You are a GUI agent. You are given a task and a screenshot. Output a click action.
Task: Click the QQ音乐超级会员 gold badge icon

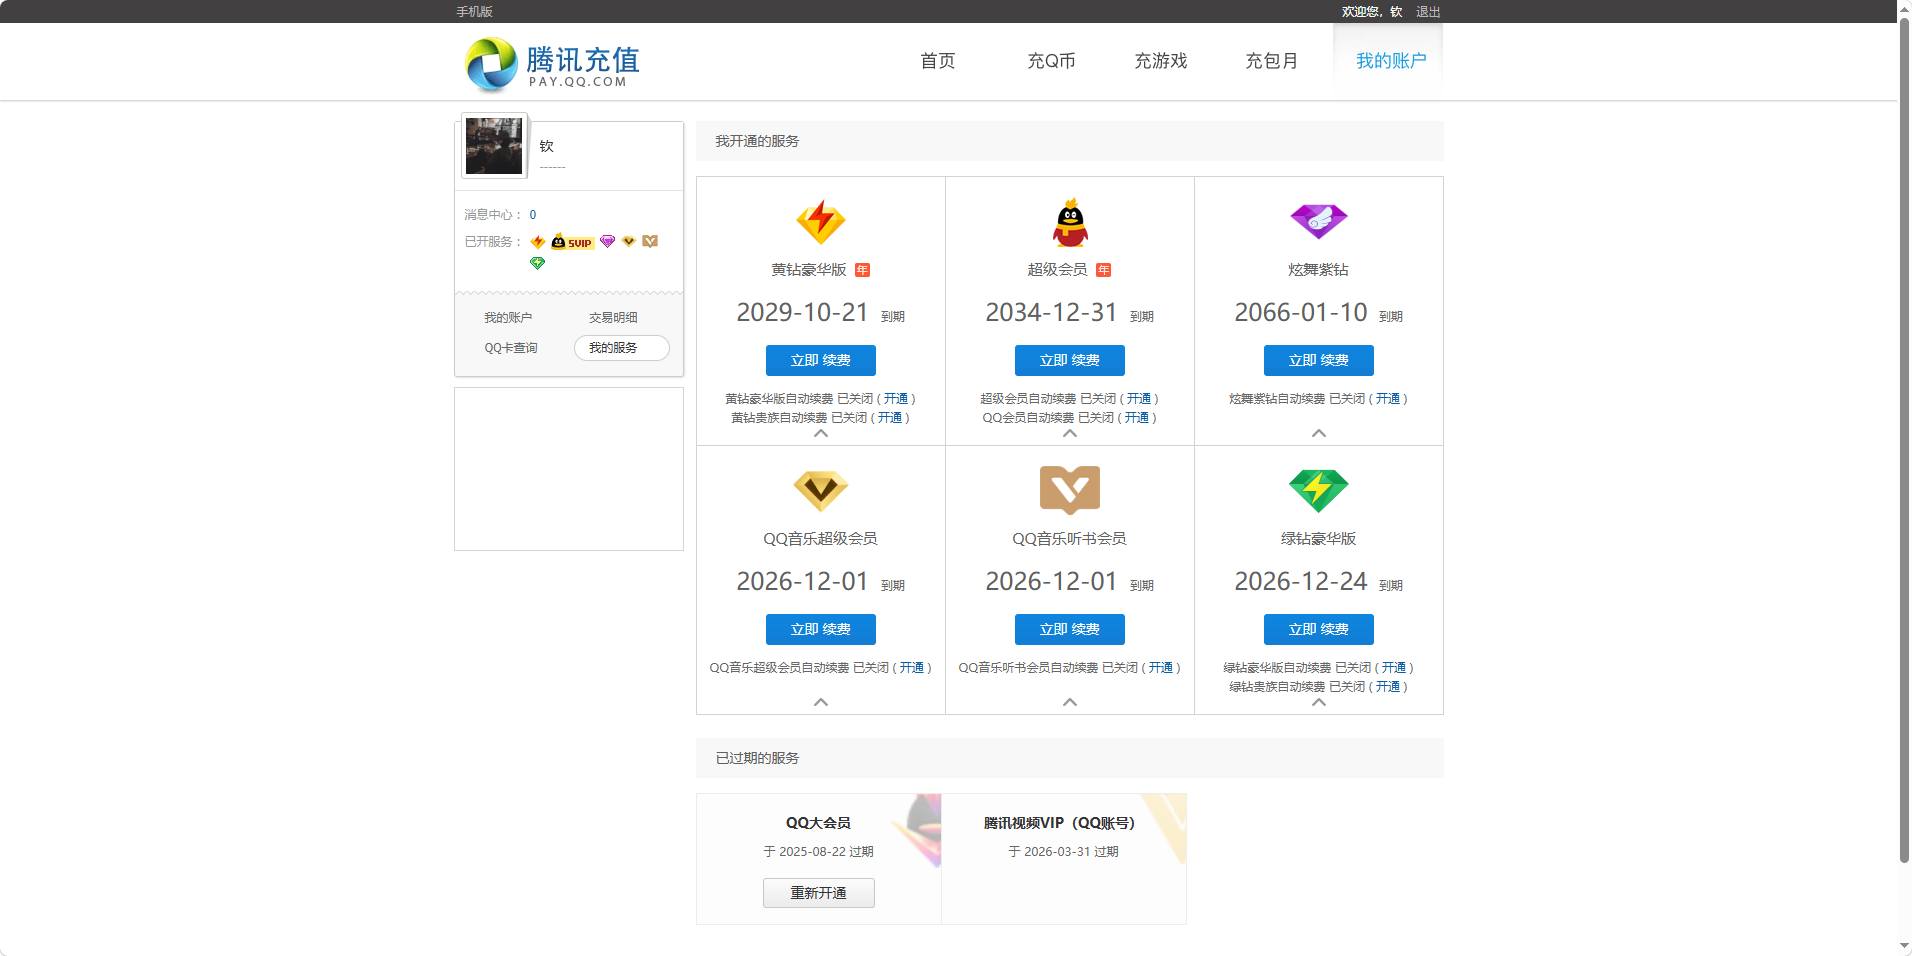coord(819,490)
